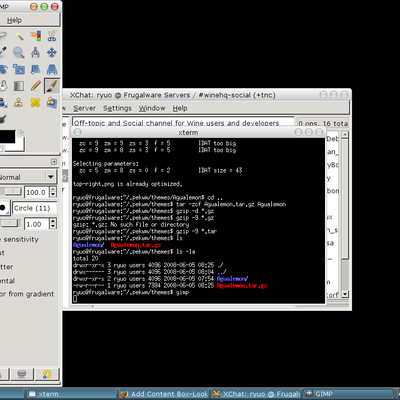Open the XChat Server menu

coord(85,108)
